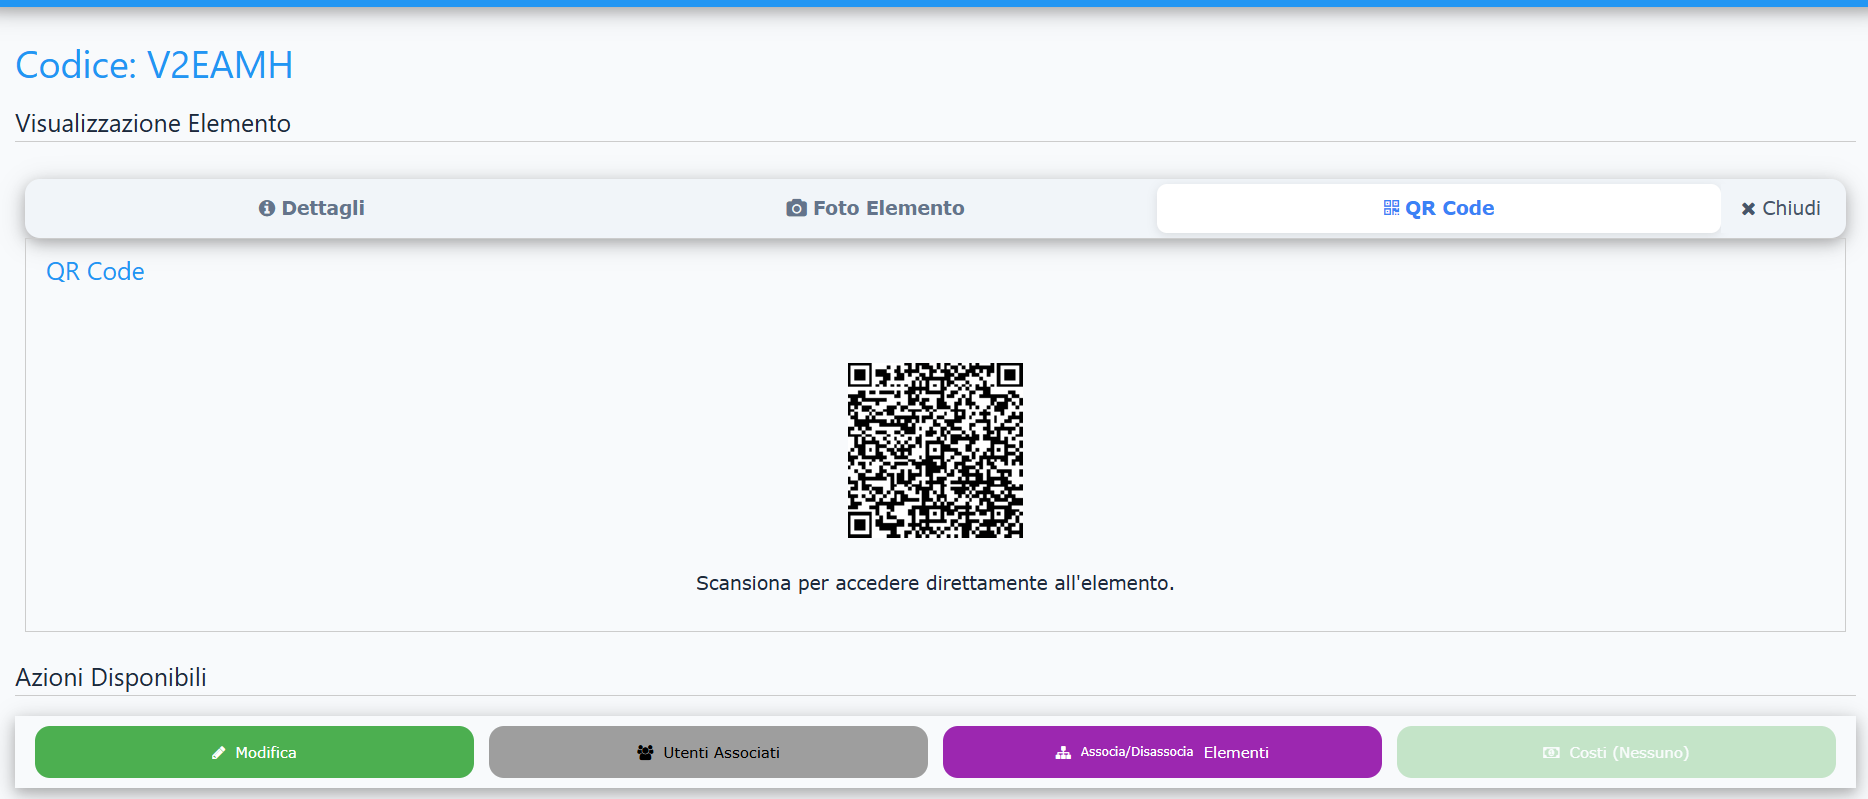Click the "Codice: V2EAMH" heading

[x=154, y=65]
